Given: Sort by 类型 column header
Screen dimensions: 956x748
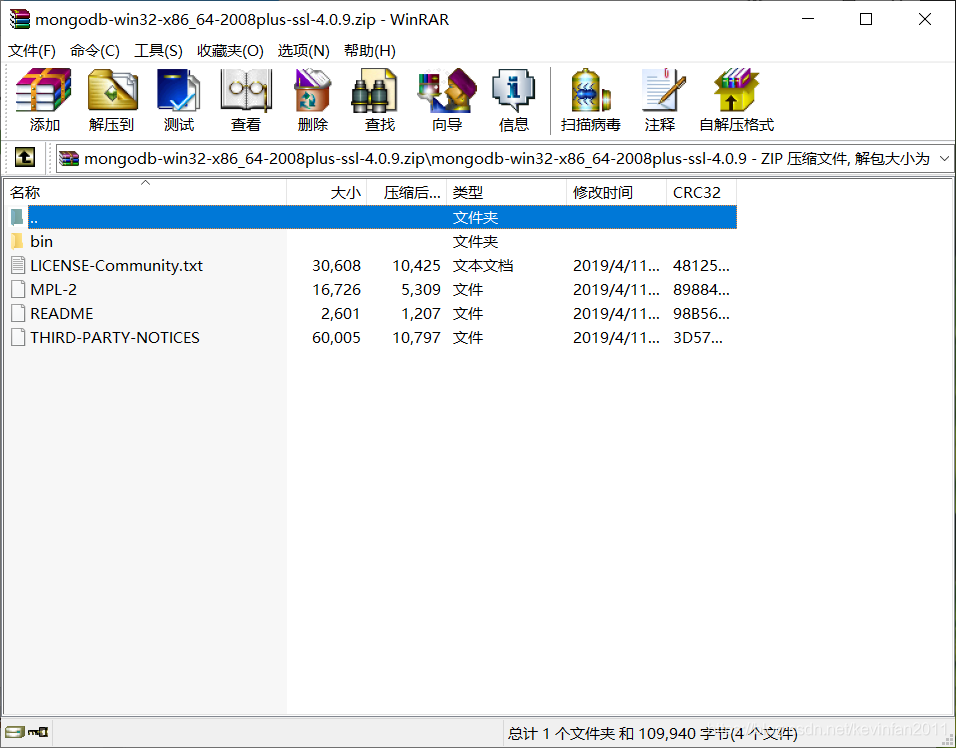Looking at the screenshot, I should [x=507, y=193].
